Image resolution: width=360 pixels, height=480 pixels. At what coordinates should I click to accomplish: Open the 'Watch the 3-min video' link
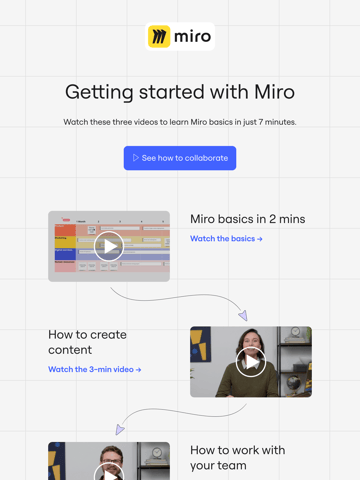[95, 369]
